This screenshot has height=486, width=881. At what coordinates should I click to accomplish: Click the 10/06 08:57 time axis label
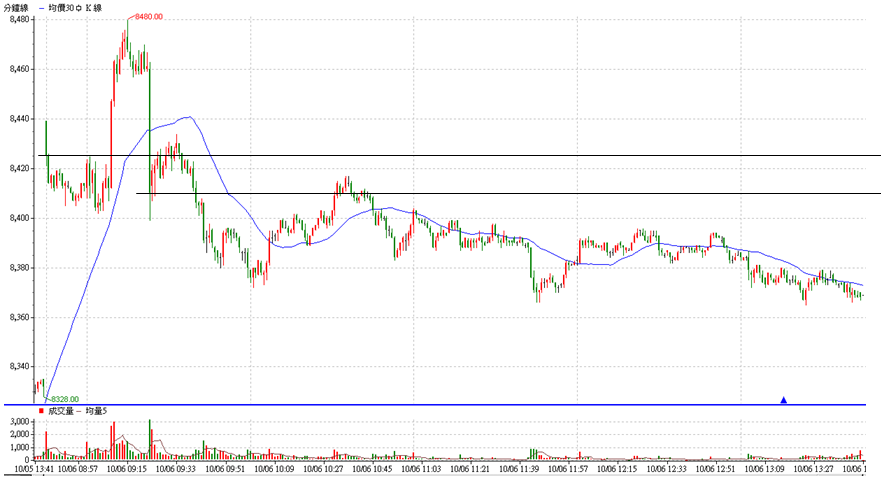tap(78, 469)
